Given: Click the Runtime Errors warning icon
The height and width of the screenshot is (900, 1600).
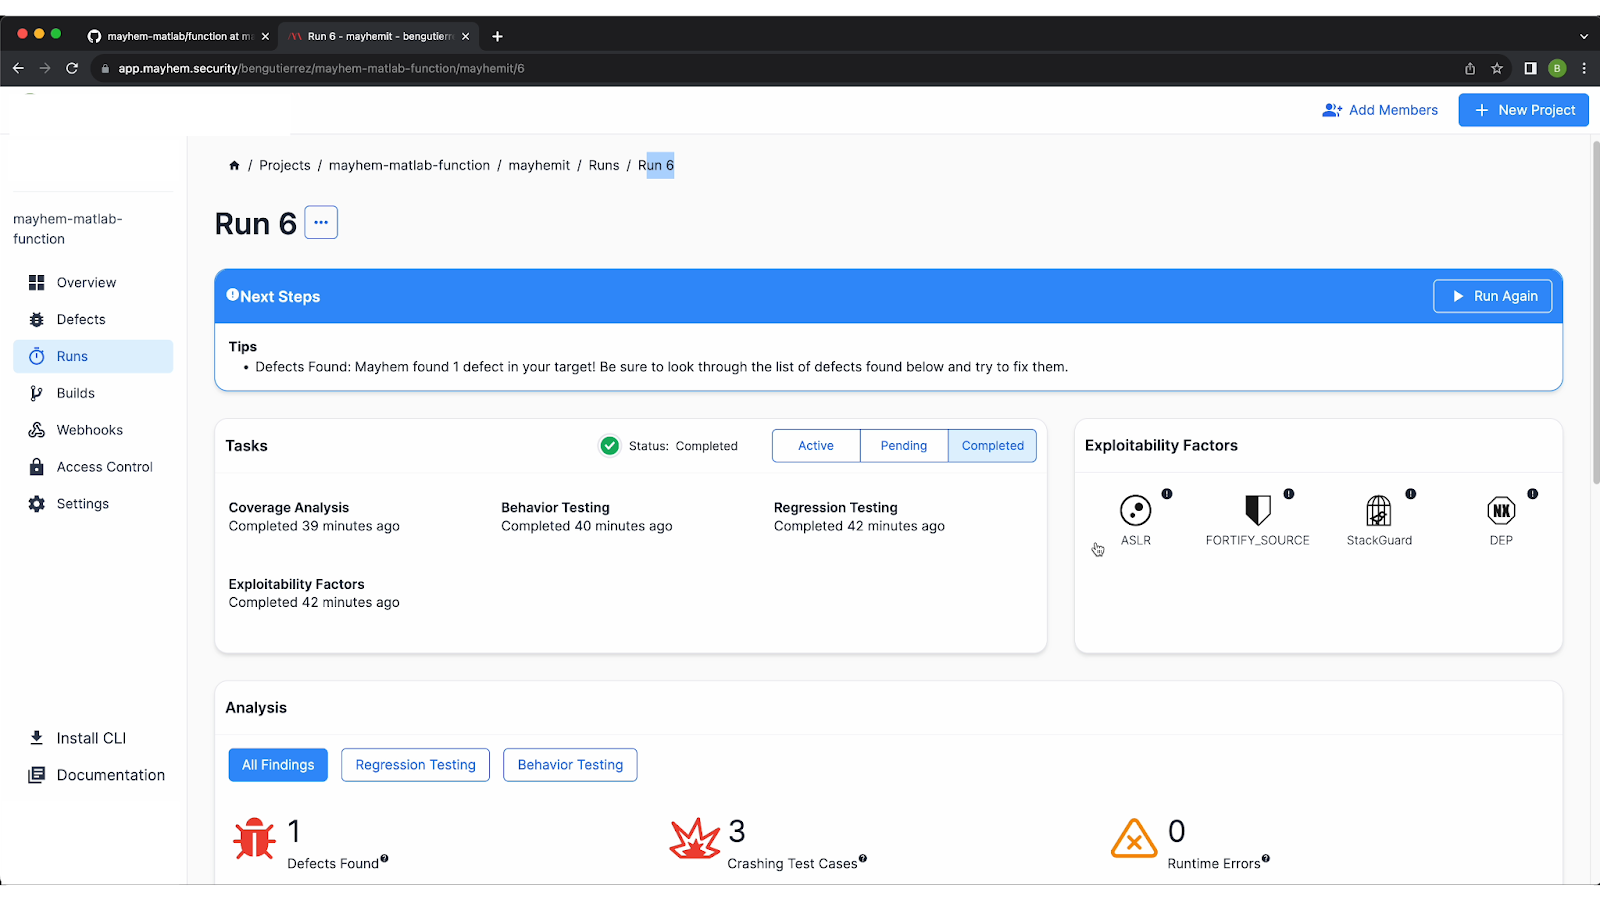Looking at the screenshot, I should 1134,839.
